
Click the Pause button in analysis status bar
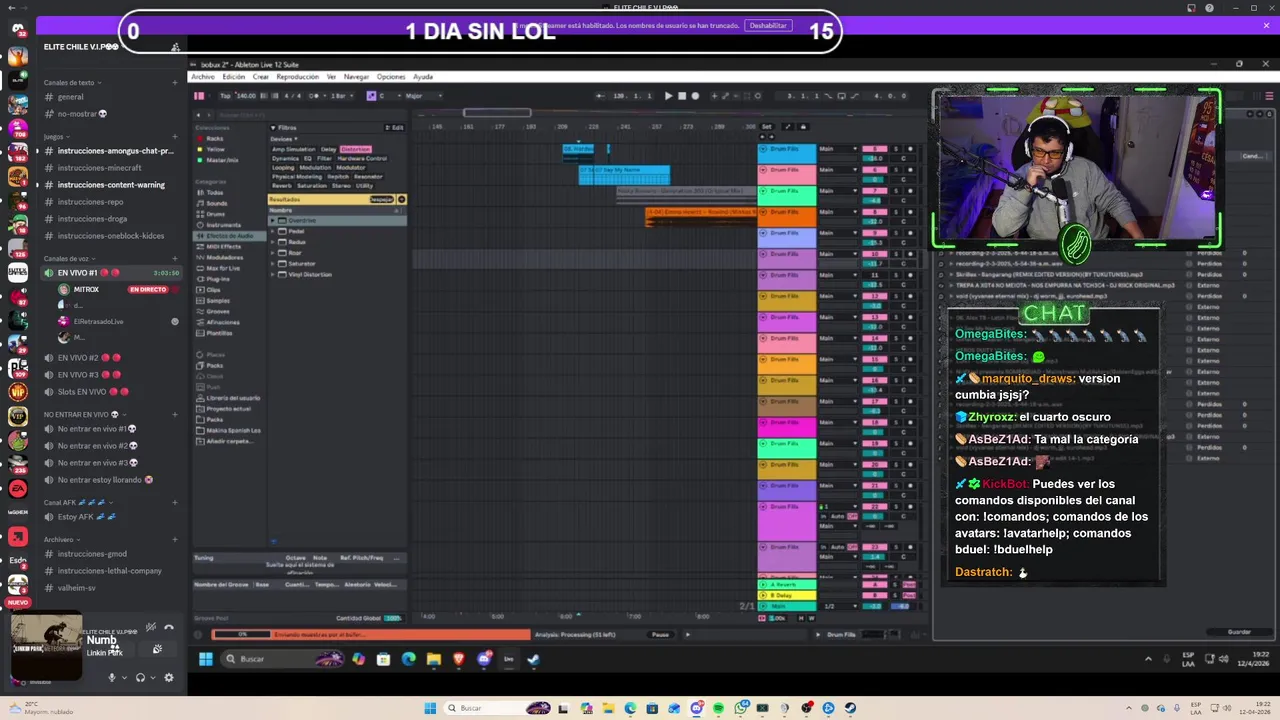pos(660,634)
